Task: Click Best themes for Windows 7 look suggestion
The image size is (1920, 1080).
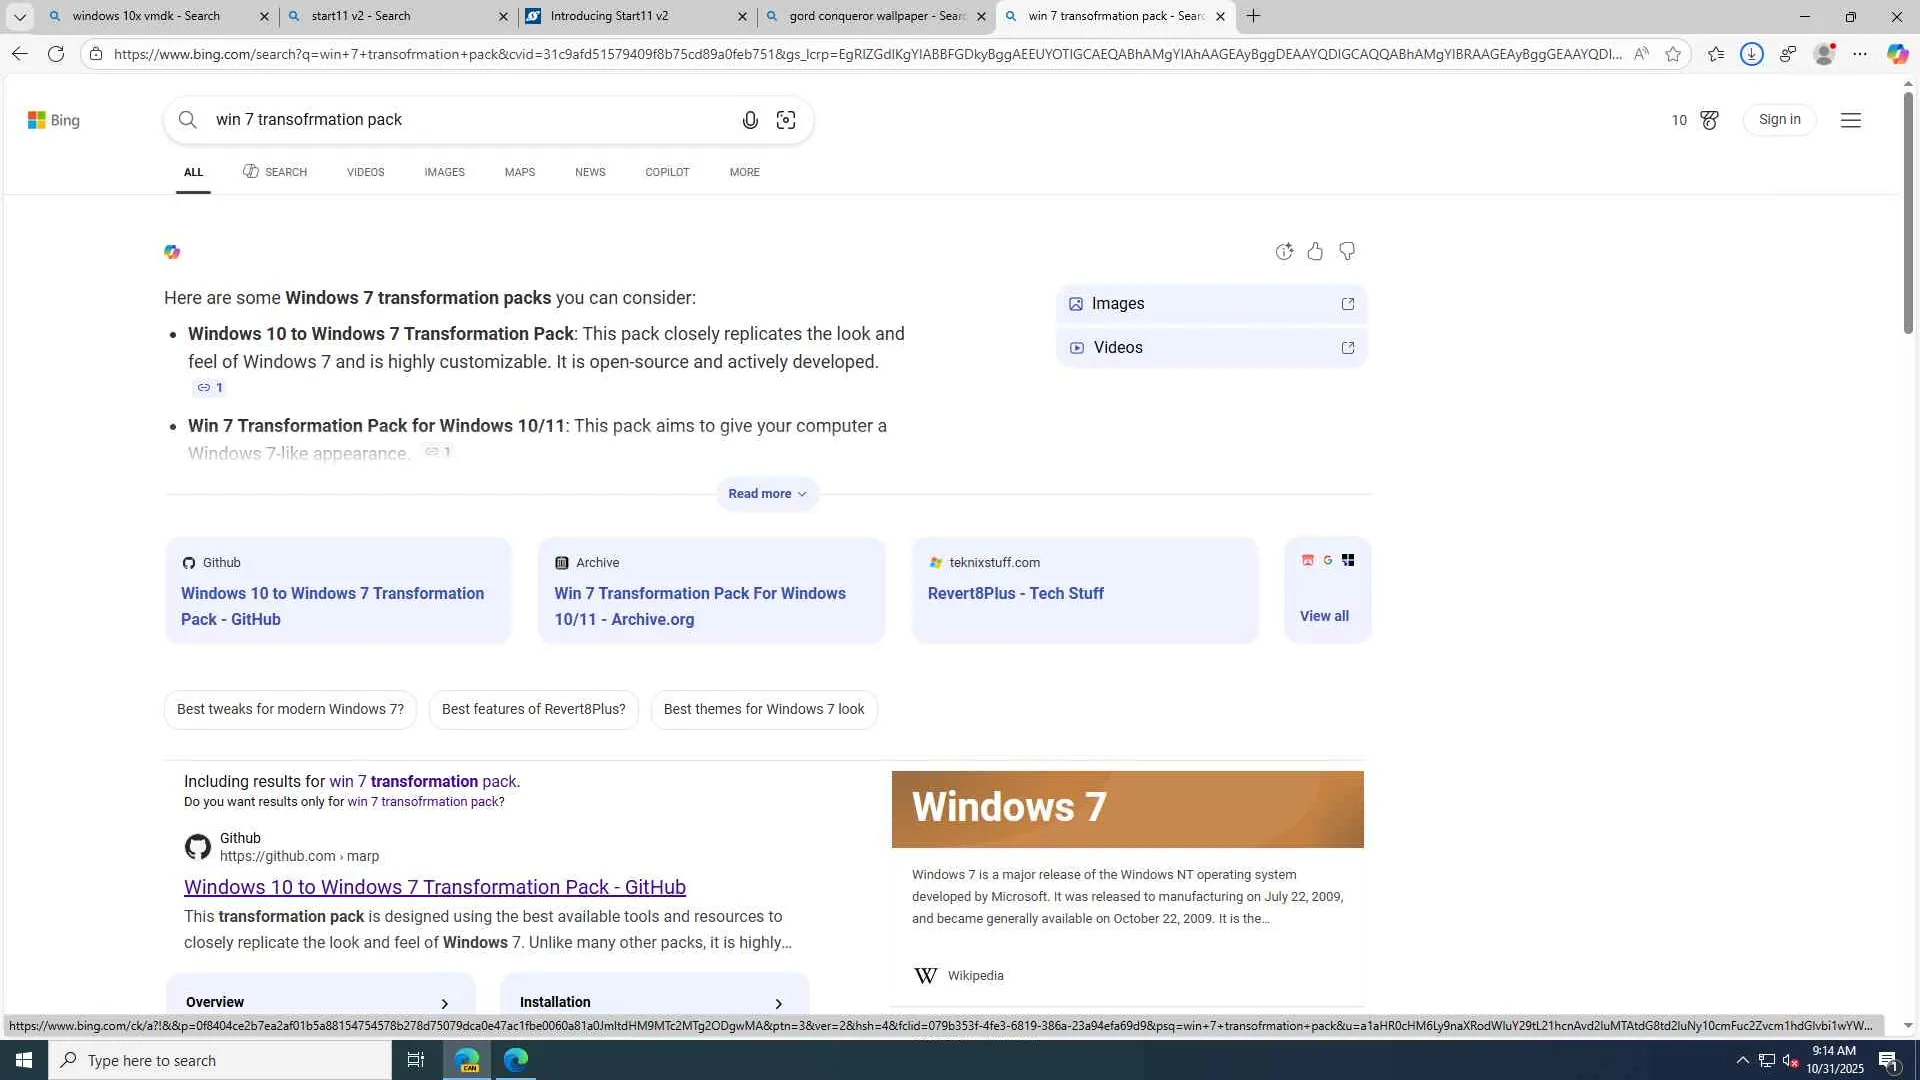Action: (763, 709)
